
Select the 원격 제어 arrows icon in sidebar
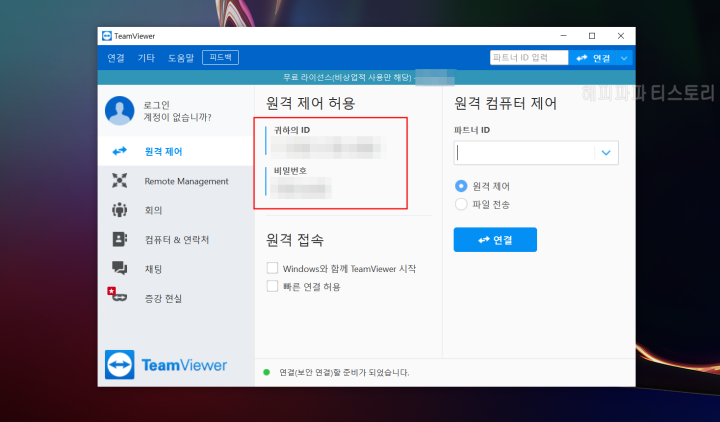click(119, 151)
